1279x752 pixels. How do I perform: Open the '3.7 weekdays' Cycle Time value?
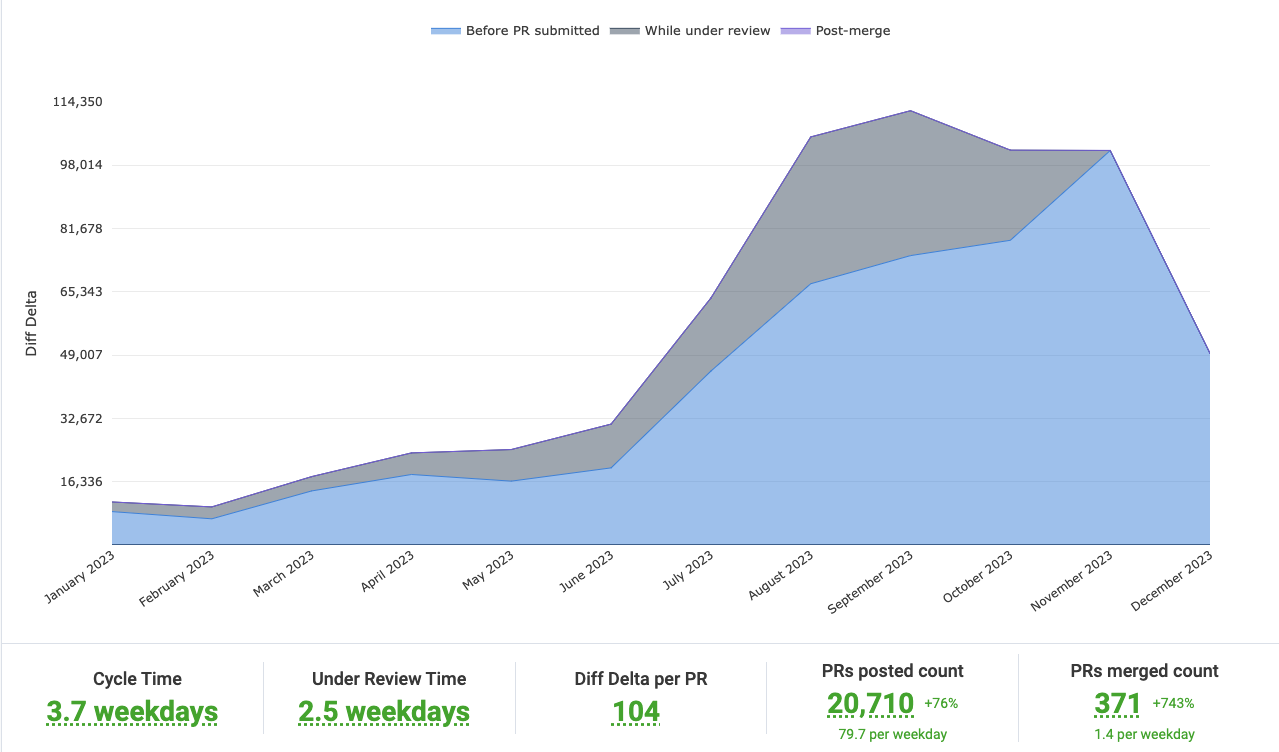coord(132,711)
